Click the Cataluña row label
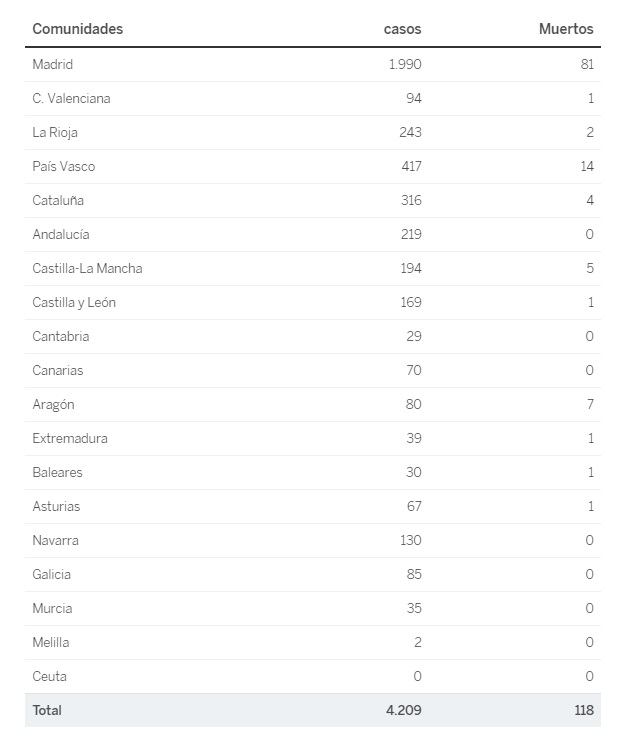Viewport: 630px width, 751px height. (x=58, y=200)
